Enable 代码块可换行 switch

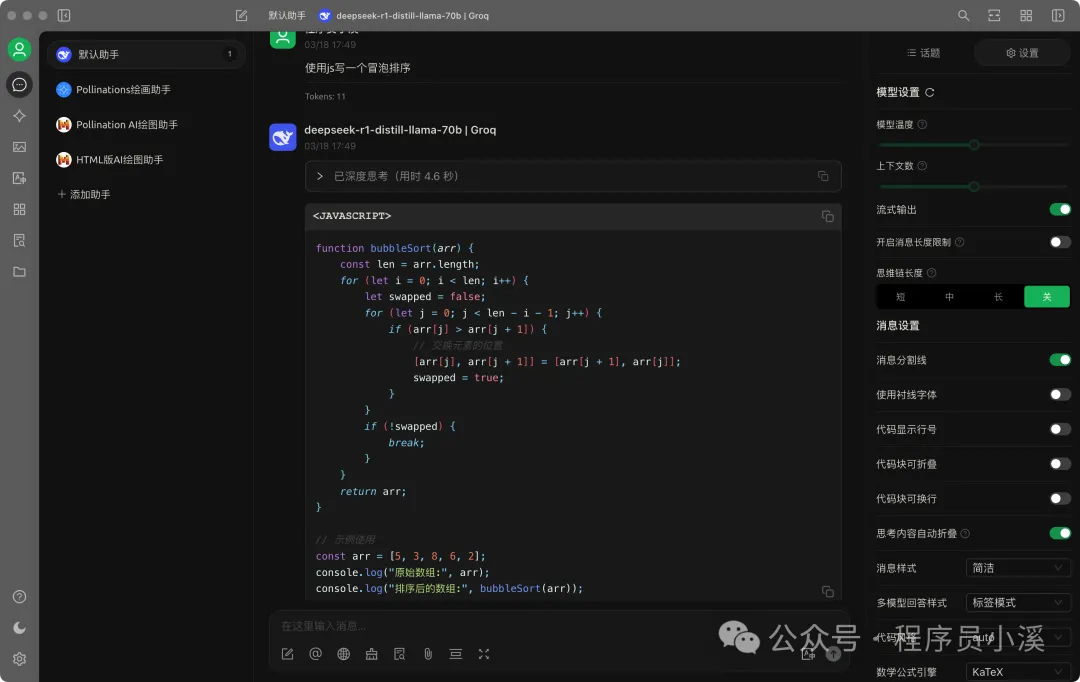pos(1060,498)
